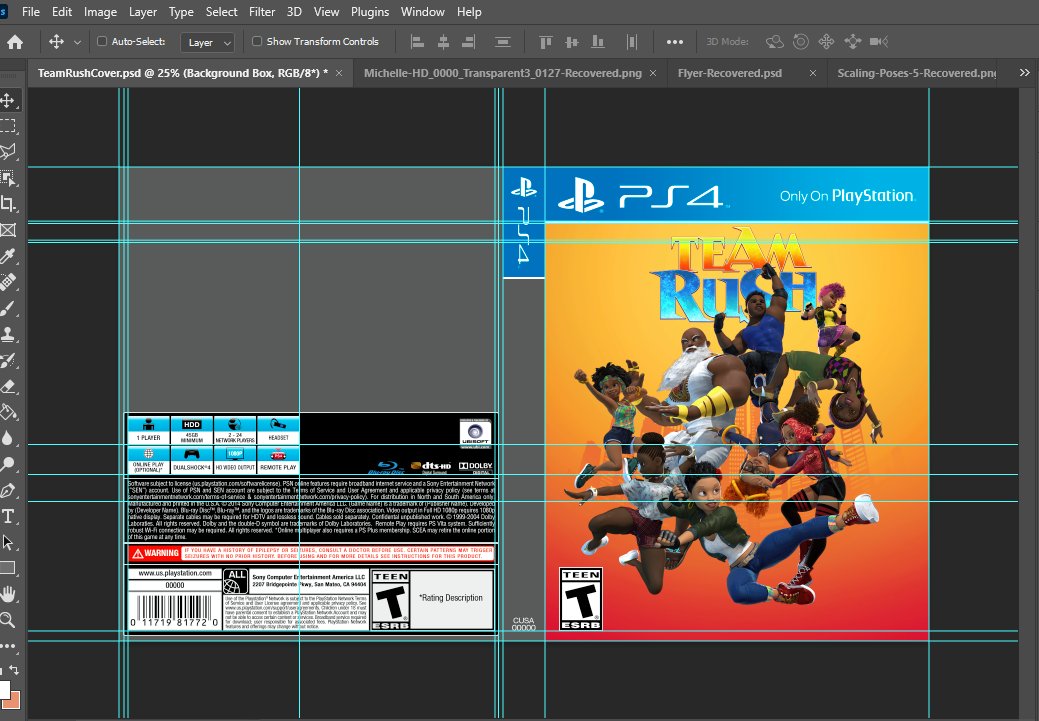The width and height of the screenshot is (1039, 721).
Task: Align horizontal centers in options bar
Action: coord(443,42)
